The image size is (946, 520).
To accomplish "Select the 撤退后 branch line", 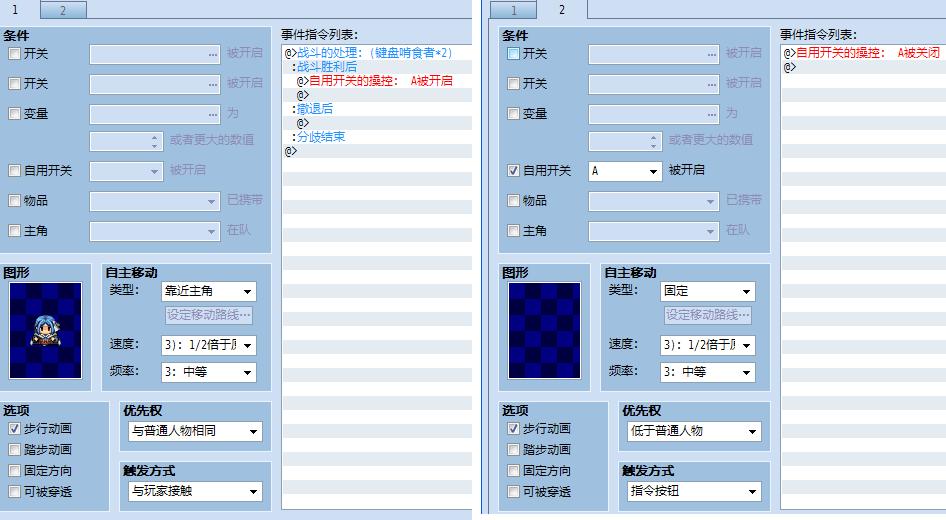I will coord(377,109).
